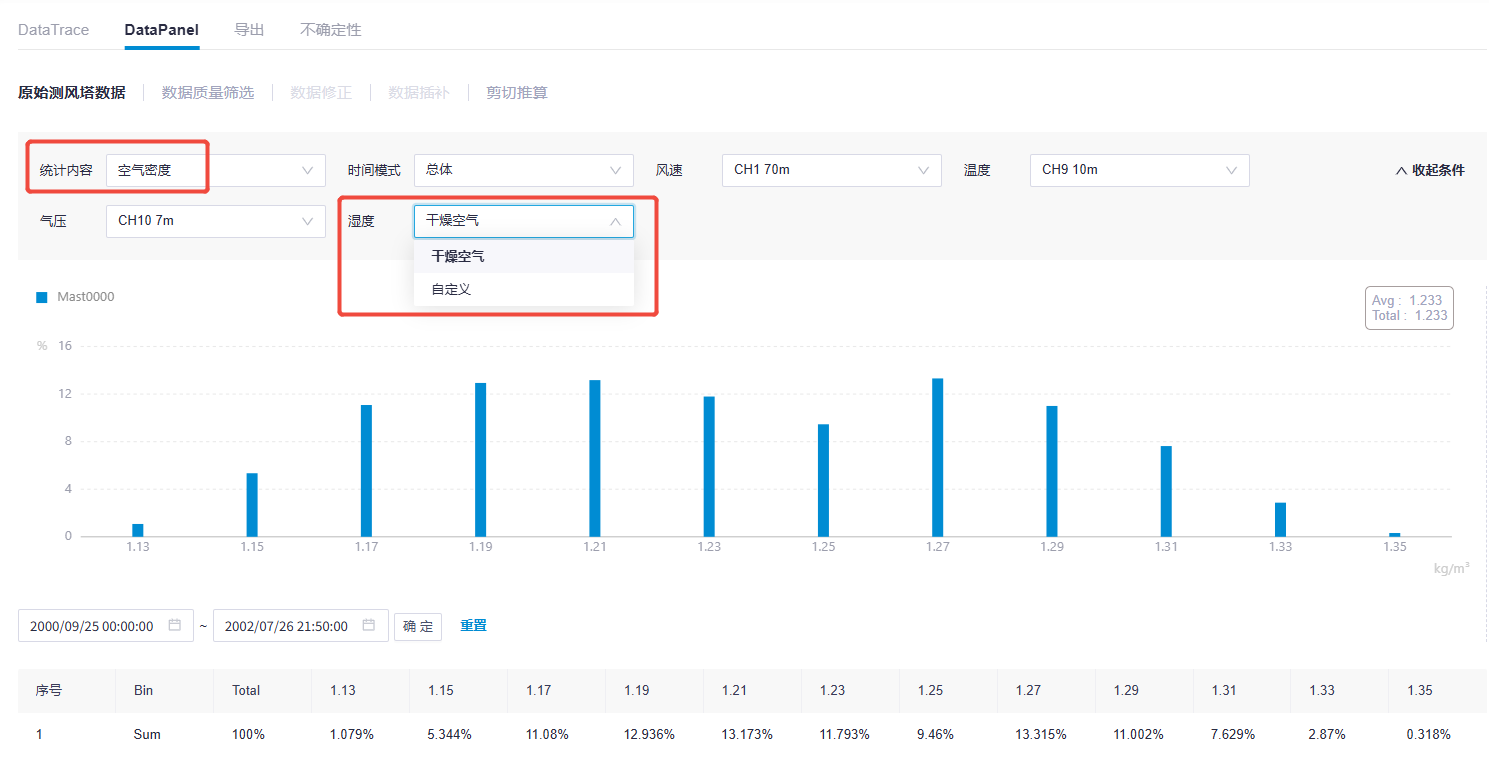This screenshot has height=770, width=1489.
Task: Toggle Mast0000 legend series visibility
Action: coord(76,297)
